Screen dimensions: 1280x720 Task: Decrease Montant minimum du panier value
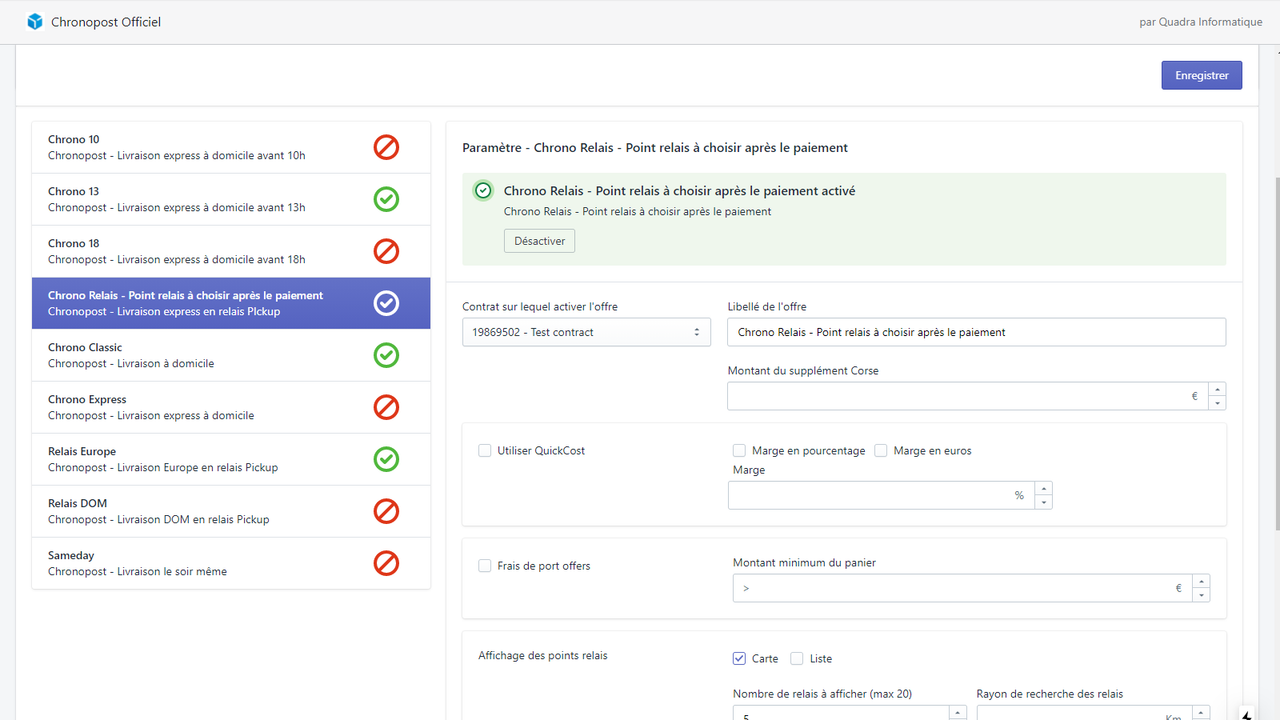(x=1202, y=595)
